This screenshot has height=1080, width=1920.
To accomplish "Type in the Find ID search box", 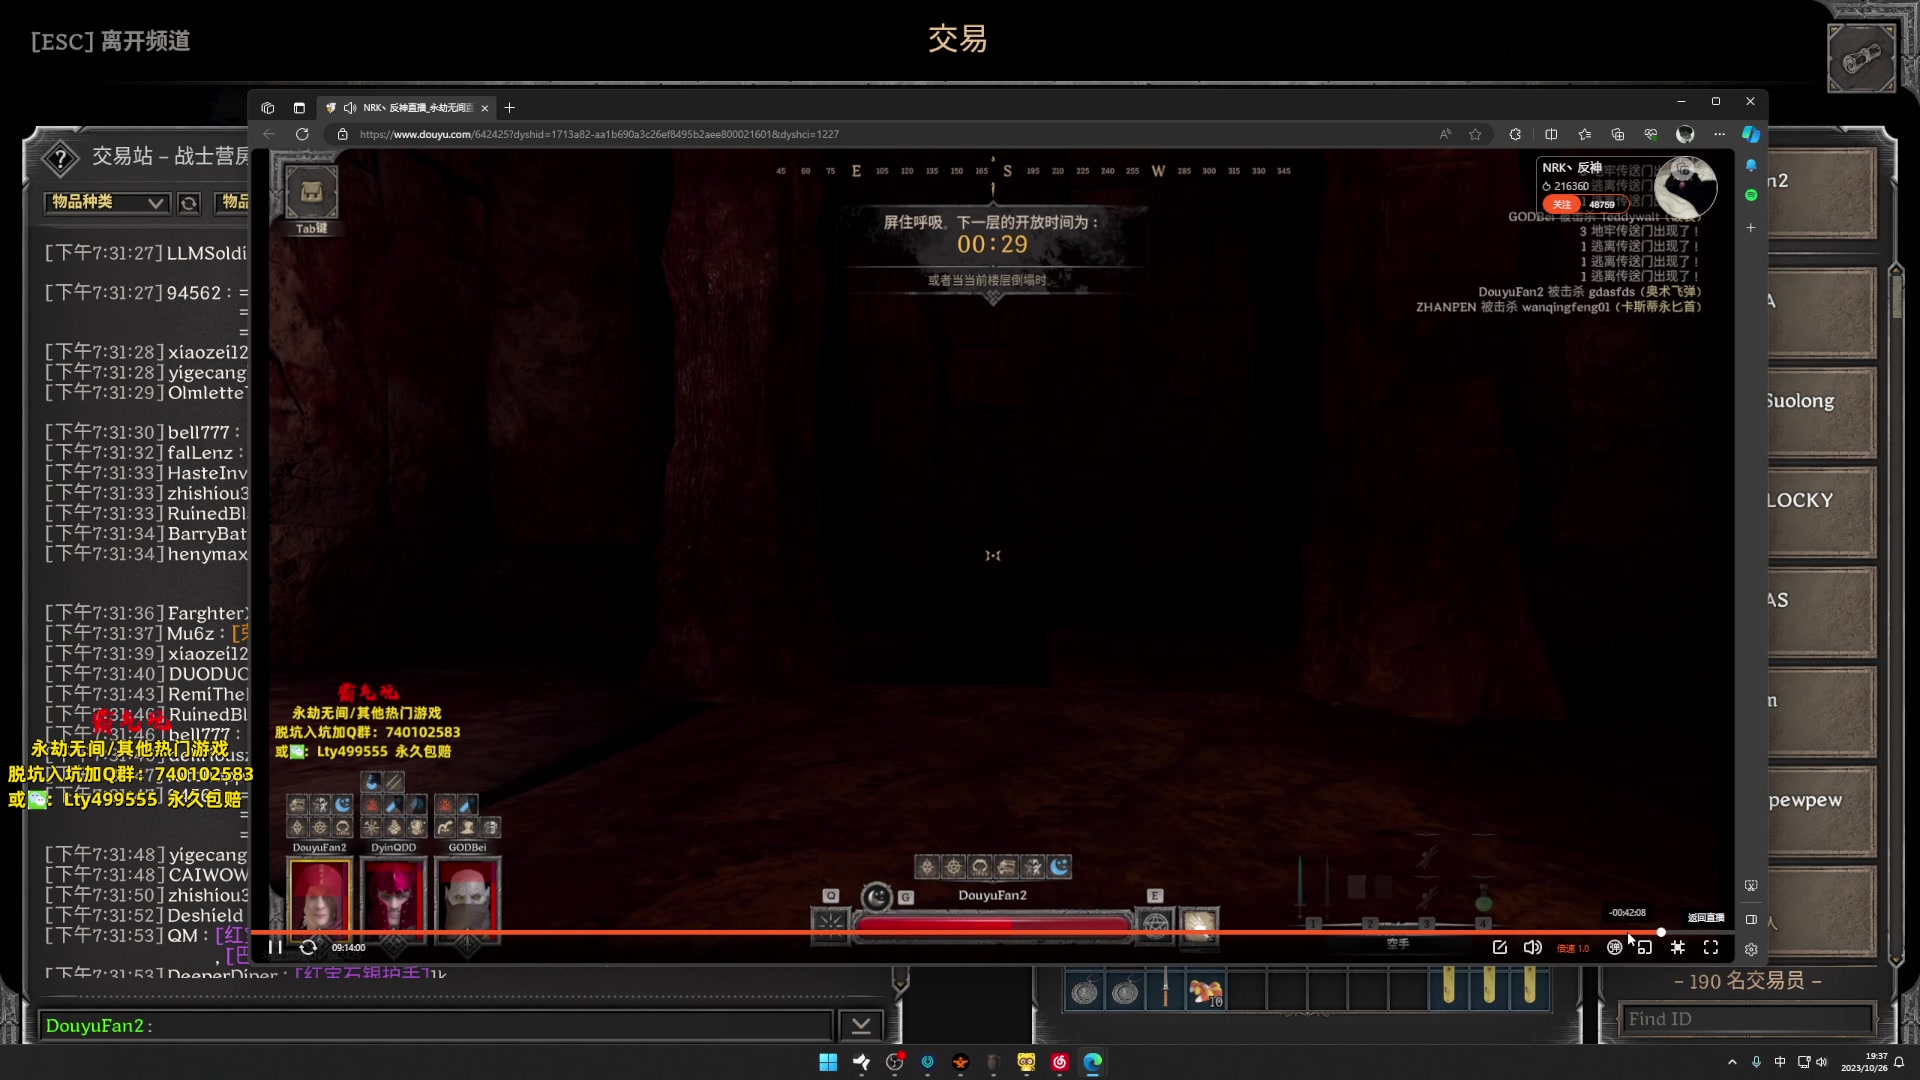I will [1745, 1019].
